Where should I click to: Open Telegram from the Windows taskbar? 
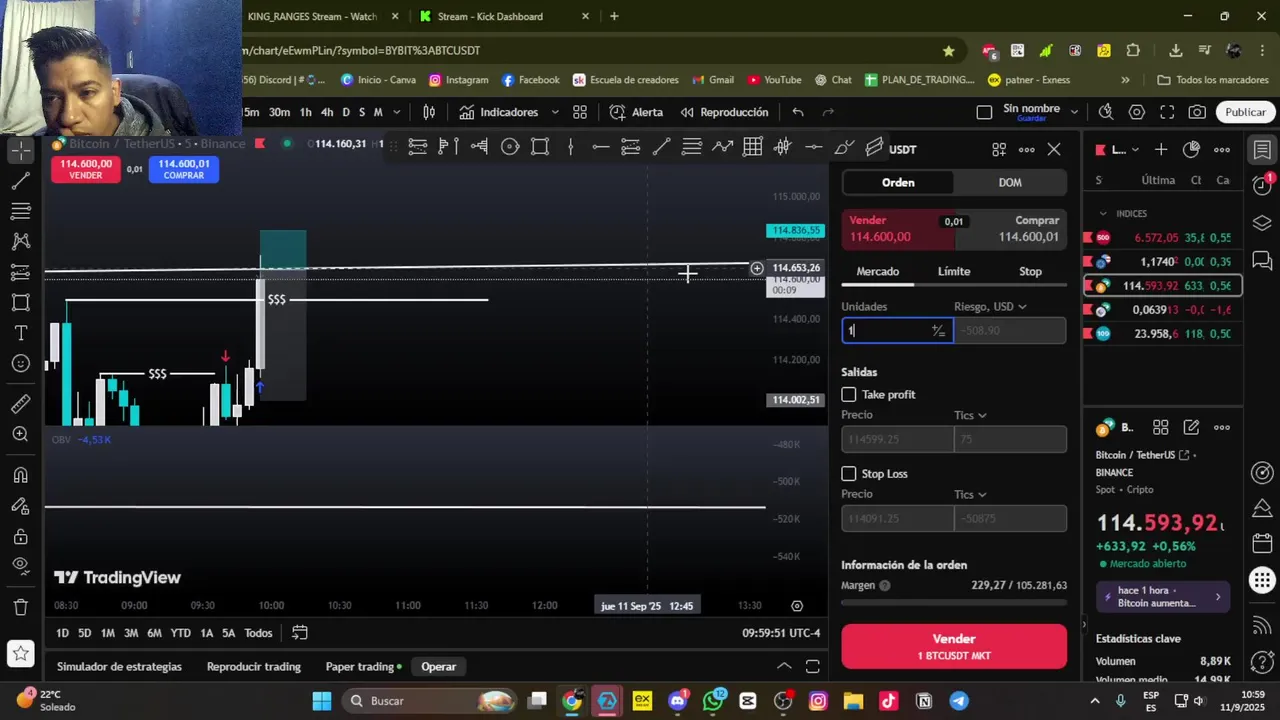[x=959, y=701]
